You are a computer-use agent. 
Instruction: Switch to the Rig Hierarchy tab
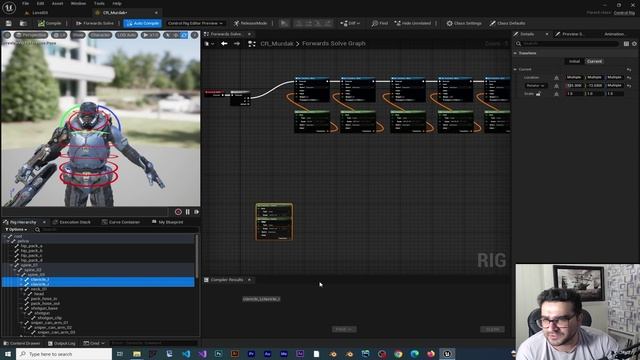[23, 222]
